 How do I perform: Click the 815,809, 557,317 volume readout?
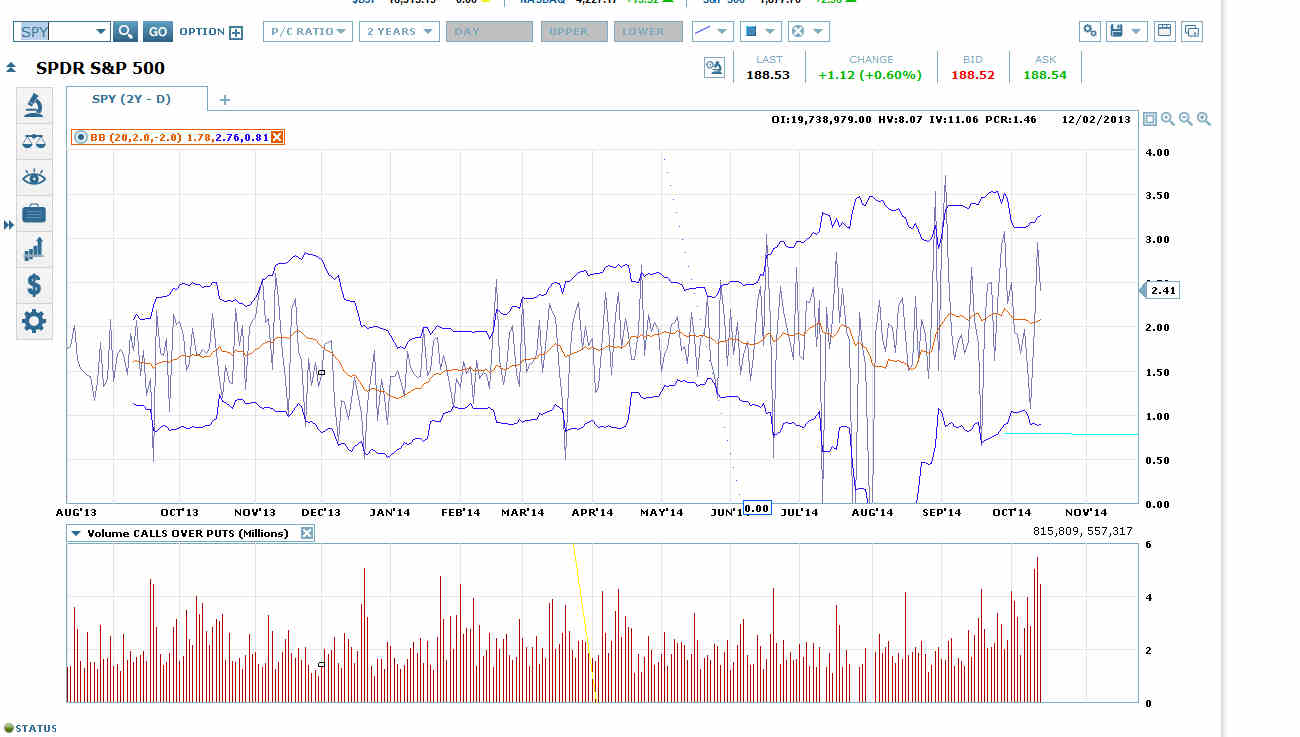click(1083, 531)
